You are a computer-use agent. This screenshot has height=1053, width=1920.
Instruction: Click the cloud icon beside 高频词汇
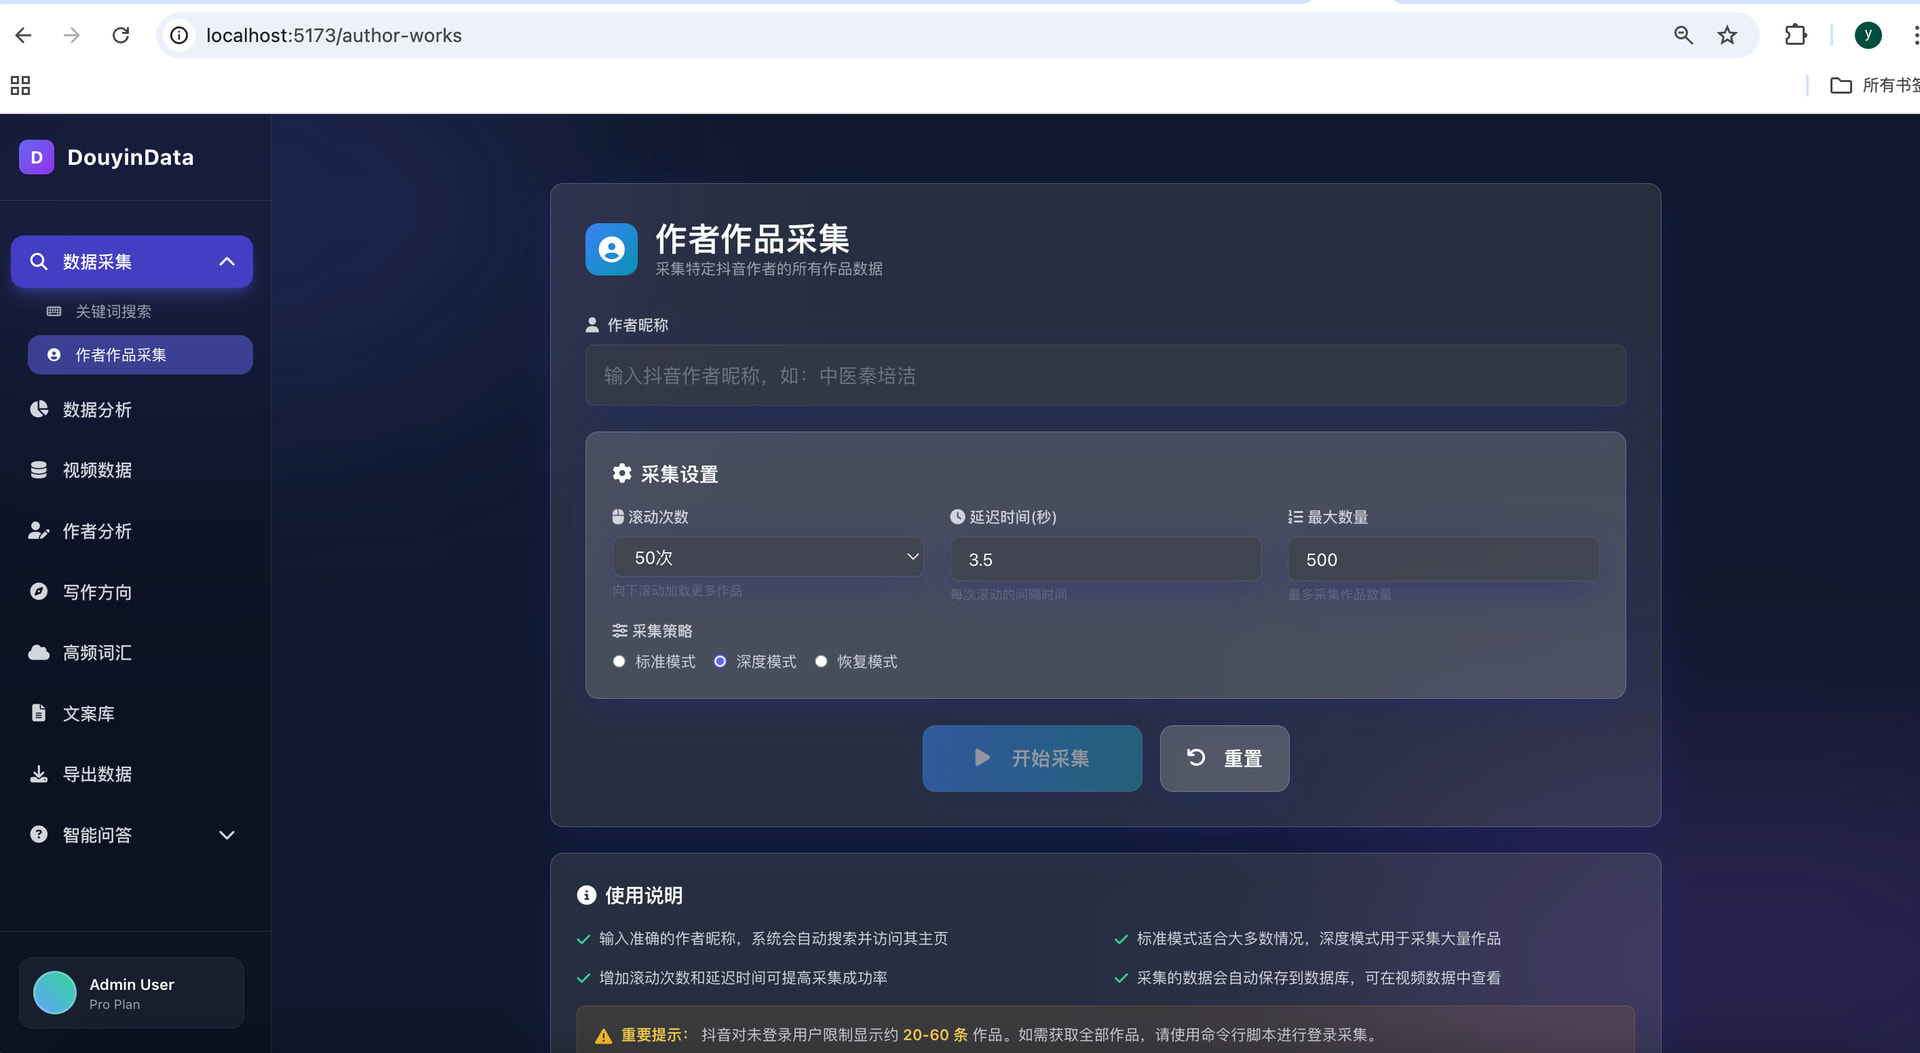click(39, 653)
